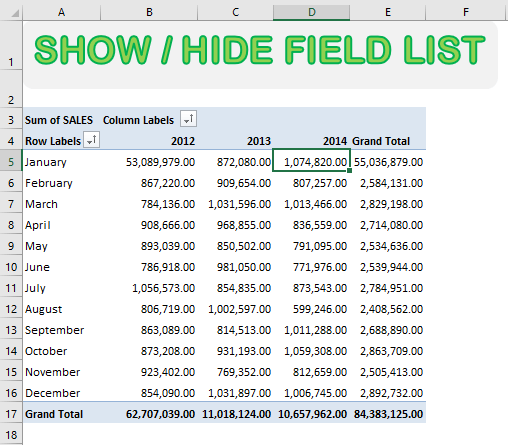Select column B header
The width and height of the screenshot is (508, 445).
pyautogui.click(x=149, y=12)
